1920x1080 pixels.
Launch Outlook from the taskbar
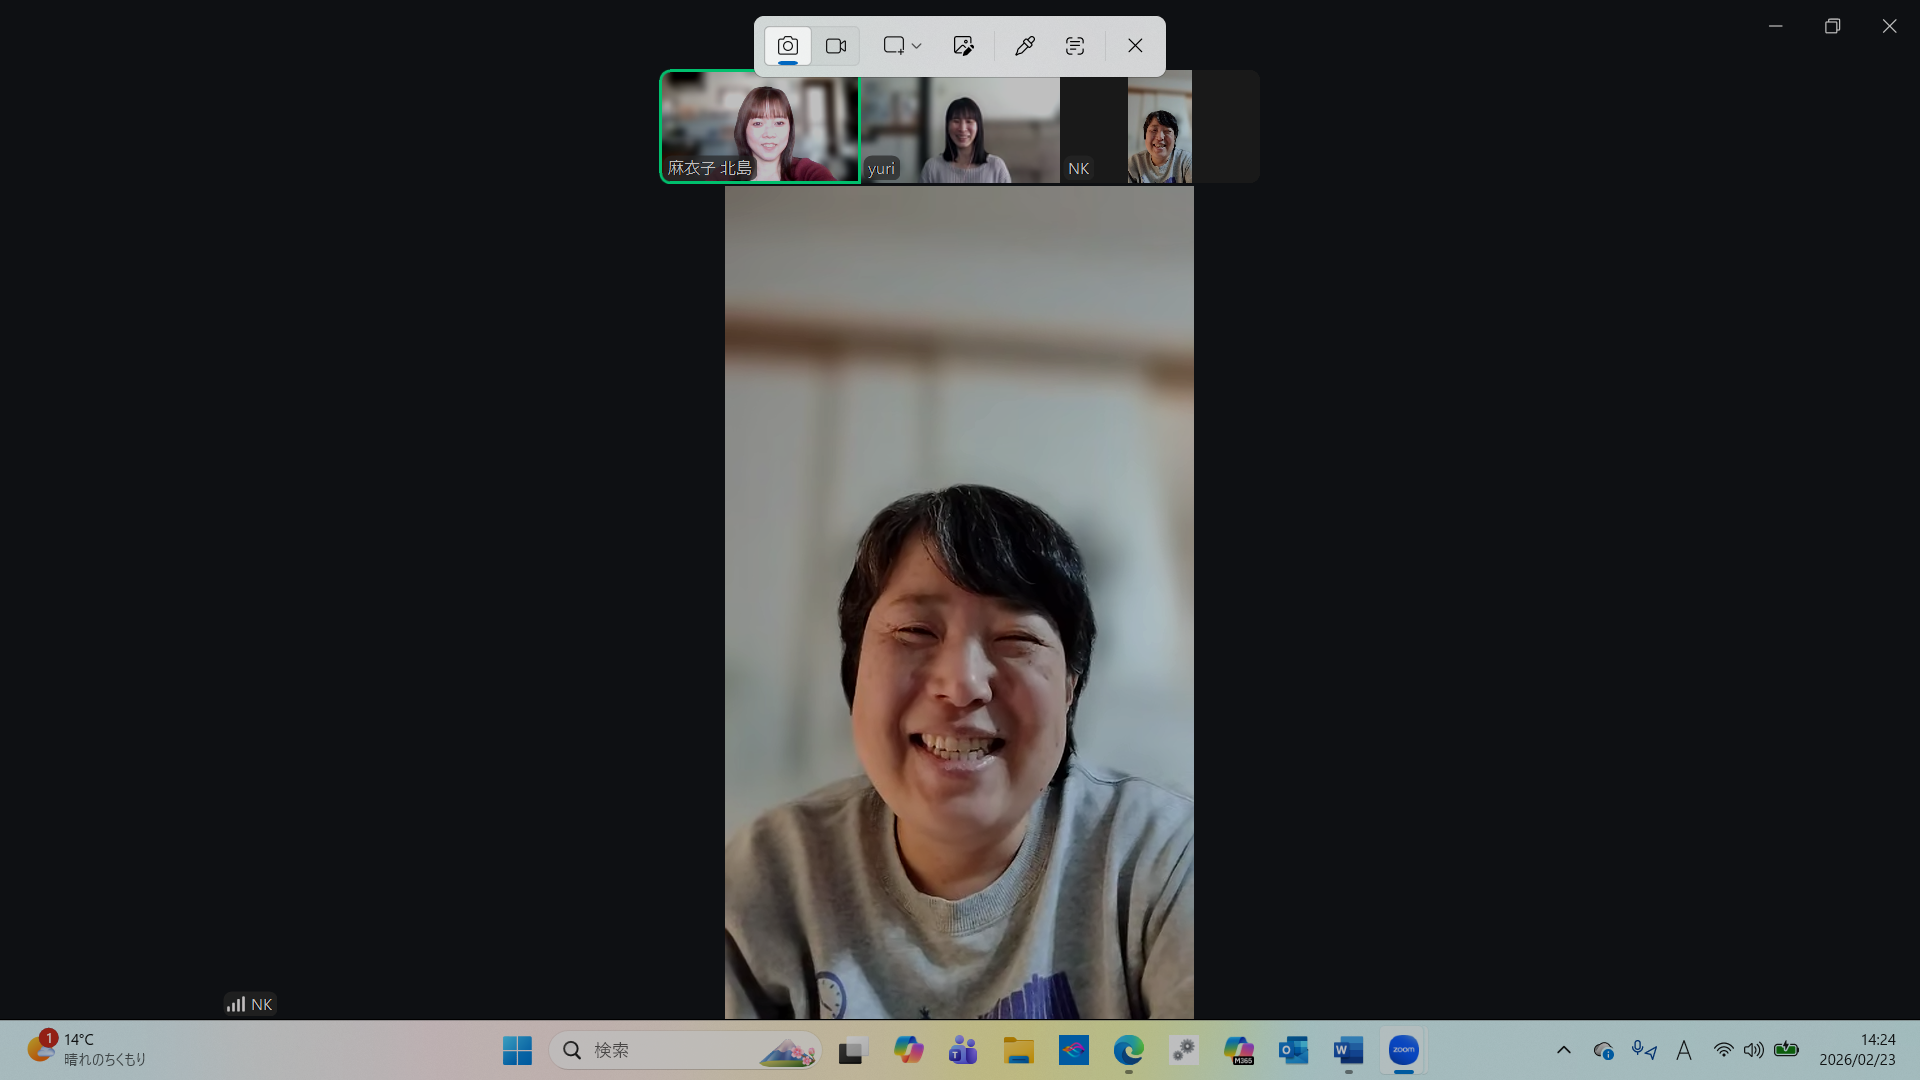tap(1293, 1050)
